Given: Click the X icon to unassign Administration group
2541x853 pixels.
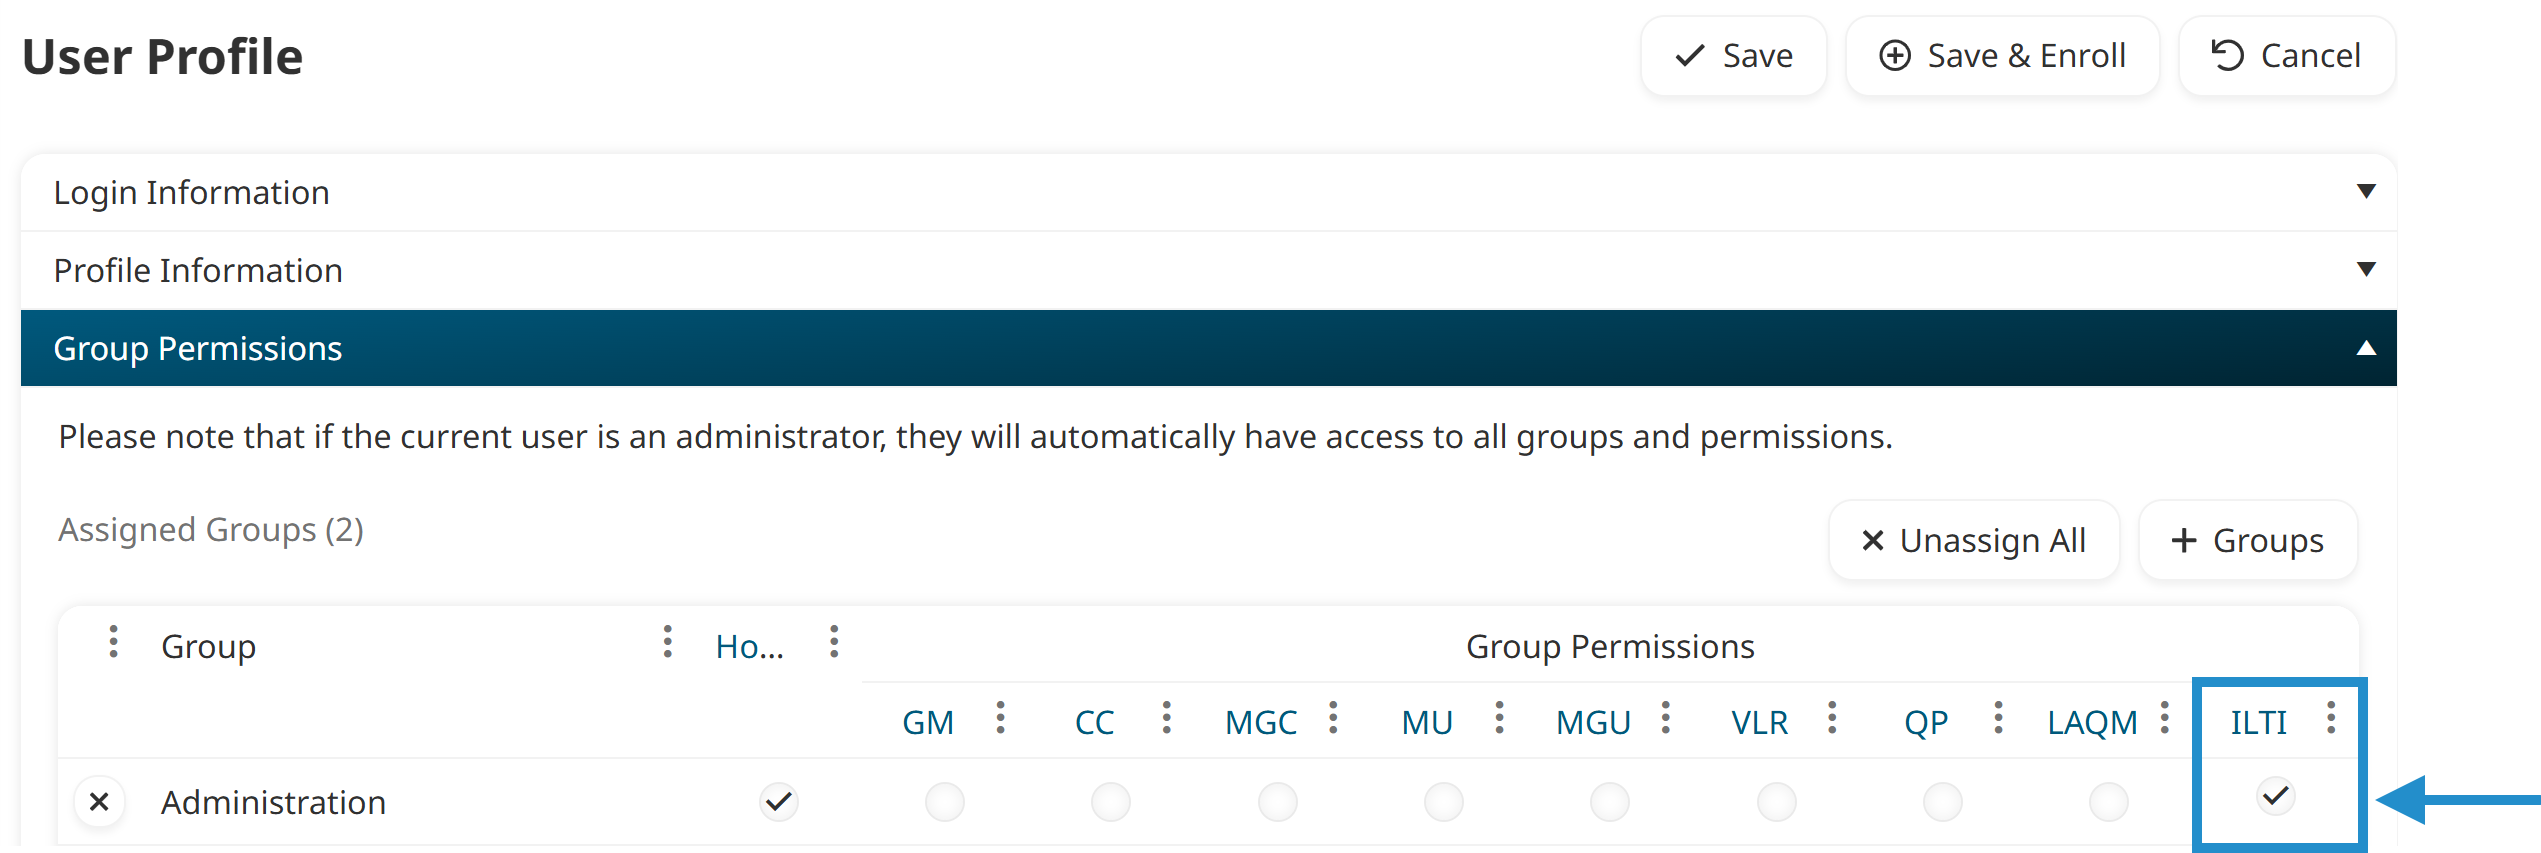Looking at the screenshot, I should pos(100,801).
